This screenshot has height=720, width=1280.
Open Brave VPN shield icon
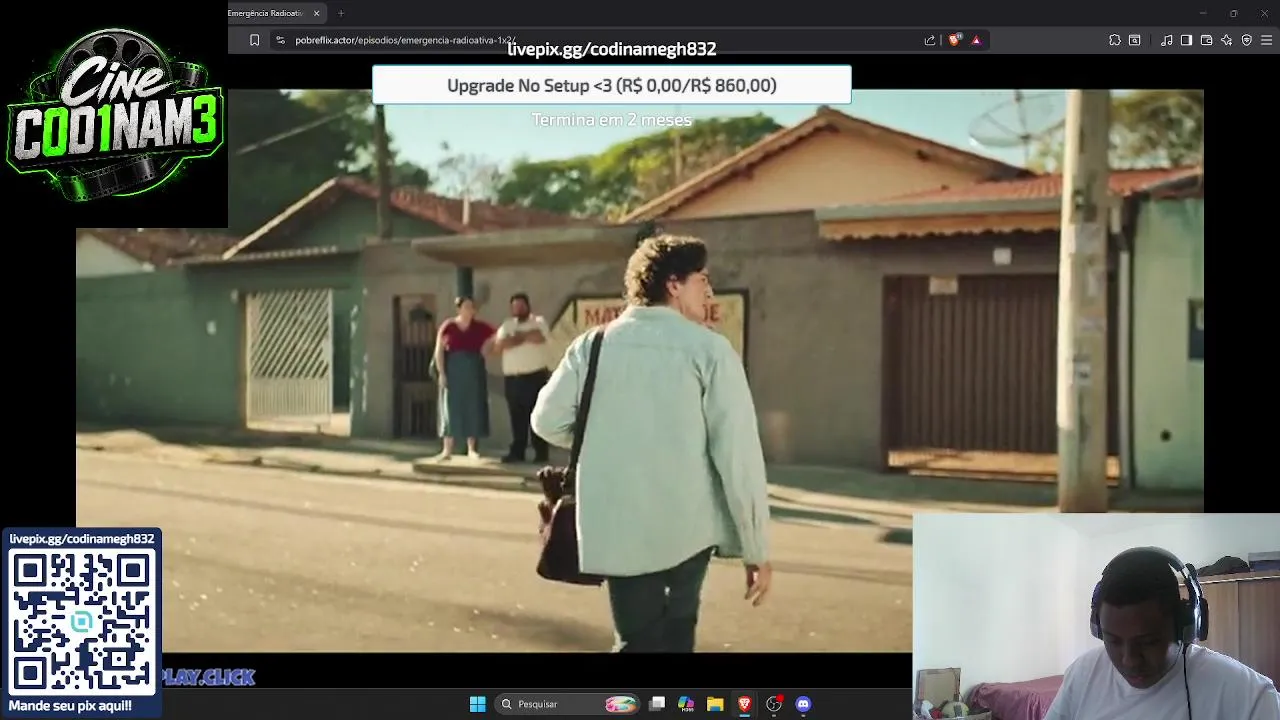pos(1246,40)
